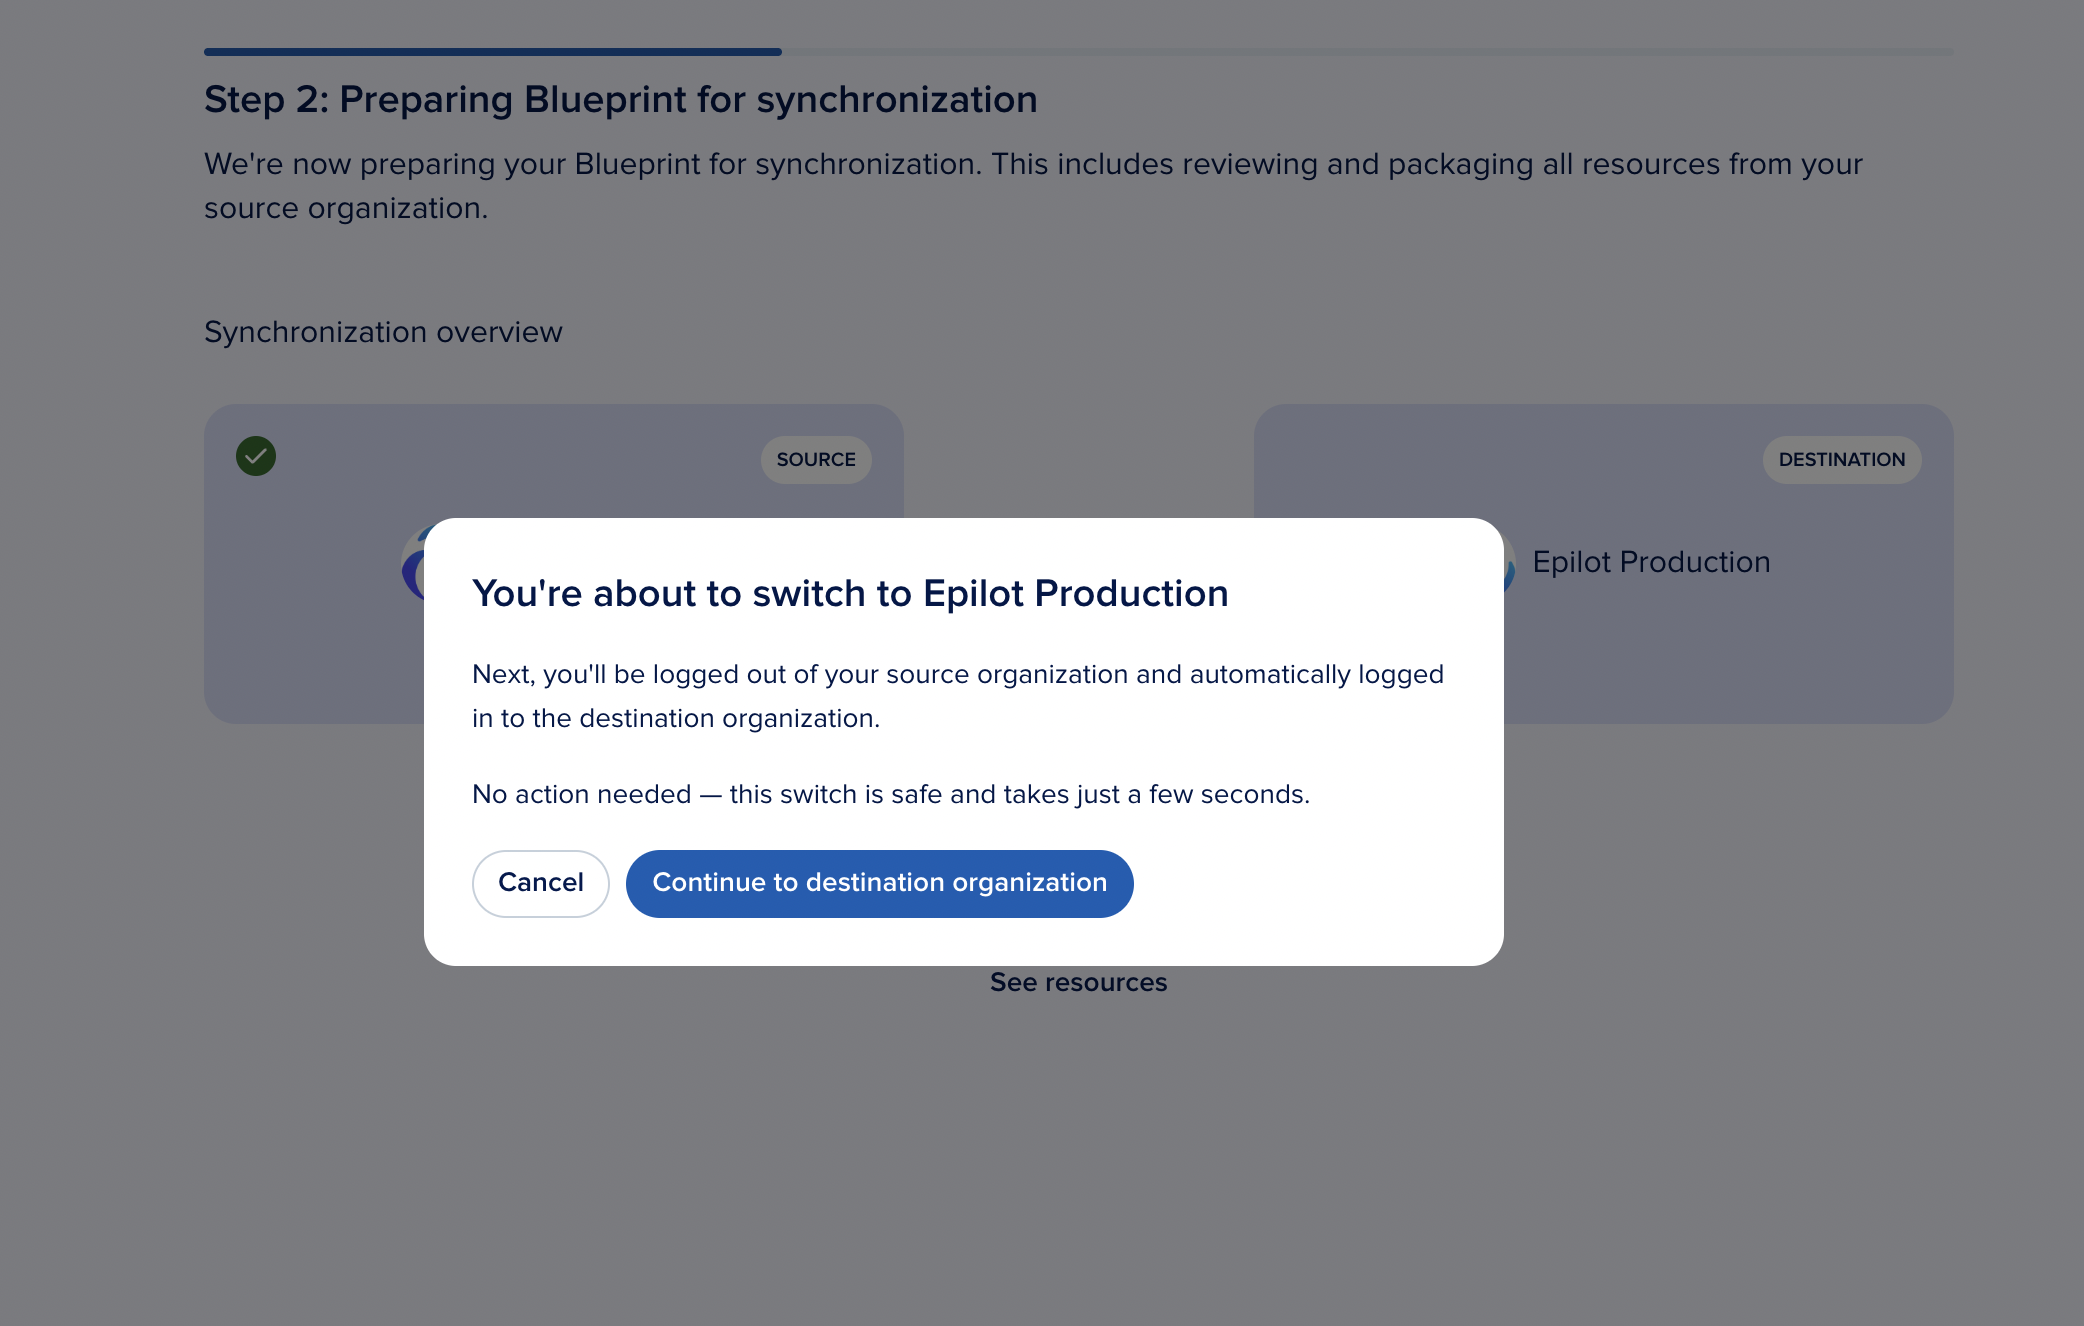Click the 'No action needed' message text
This screenshot has height=1326, width=2084.
coord(890,795)
